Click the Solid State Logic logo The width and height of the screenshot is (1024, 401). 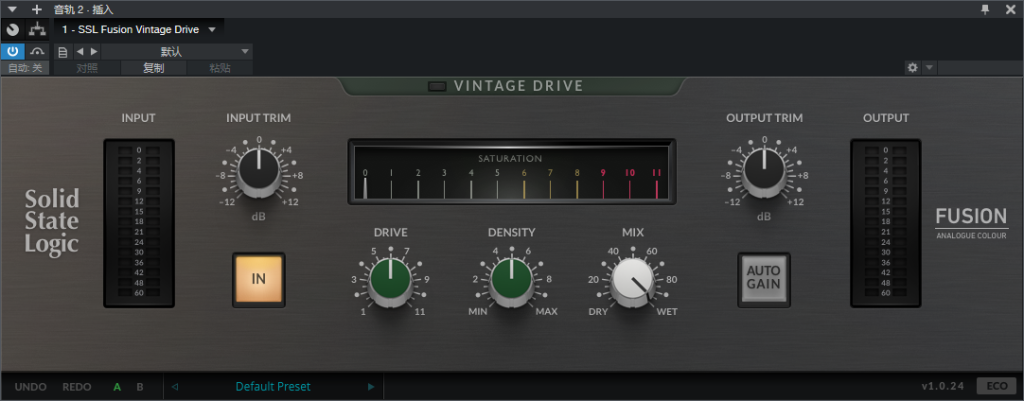click(x=52, y=221)
